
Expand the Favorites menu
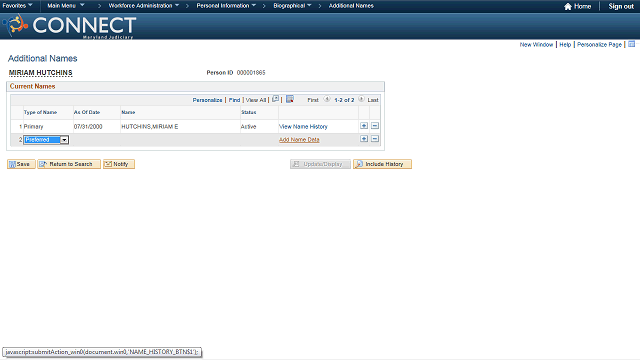(18, 6)
